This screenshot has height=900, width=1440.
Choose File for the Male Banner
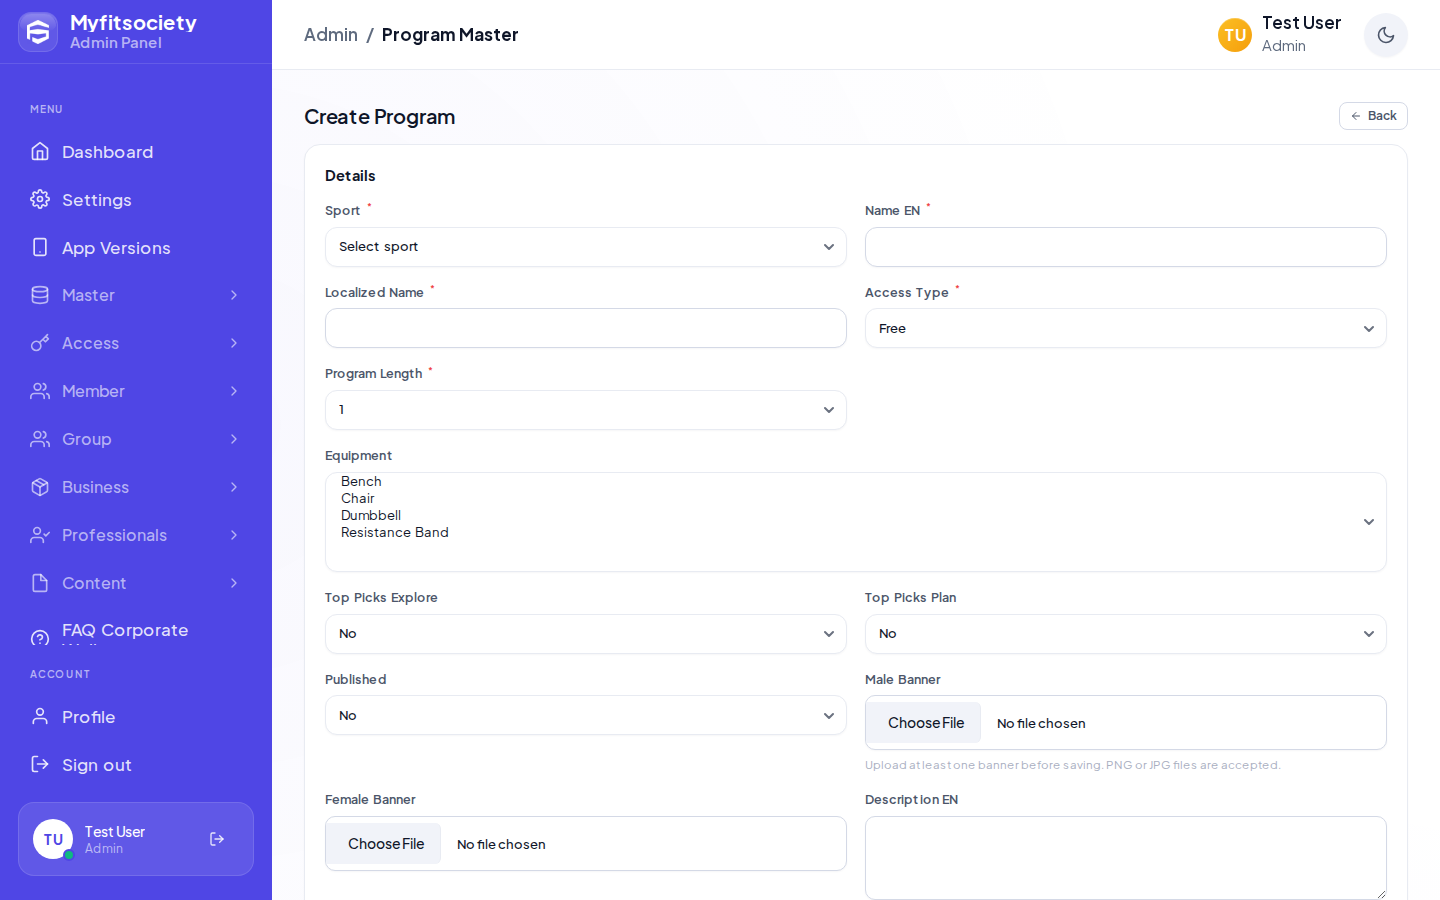926,723
